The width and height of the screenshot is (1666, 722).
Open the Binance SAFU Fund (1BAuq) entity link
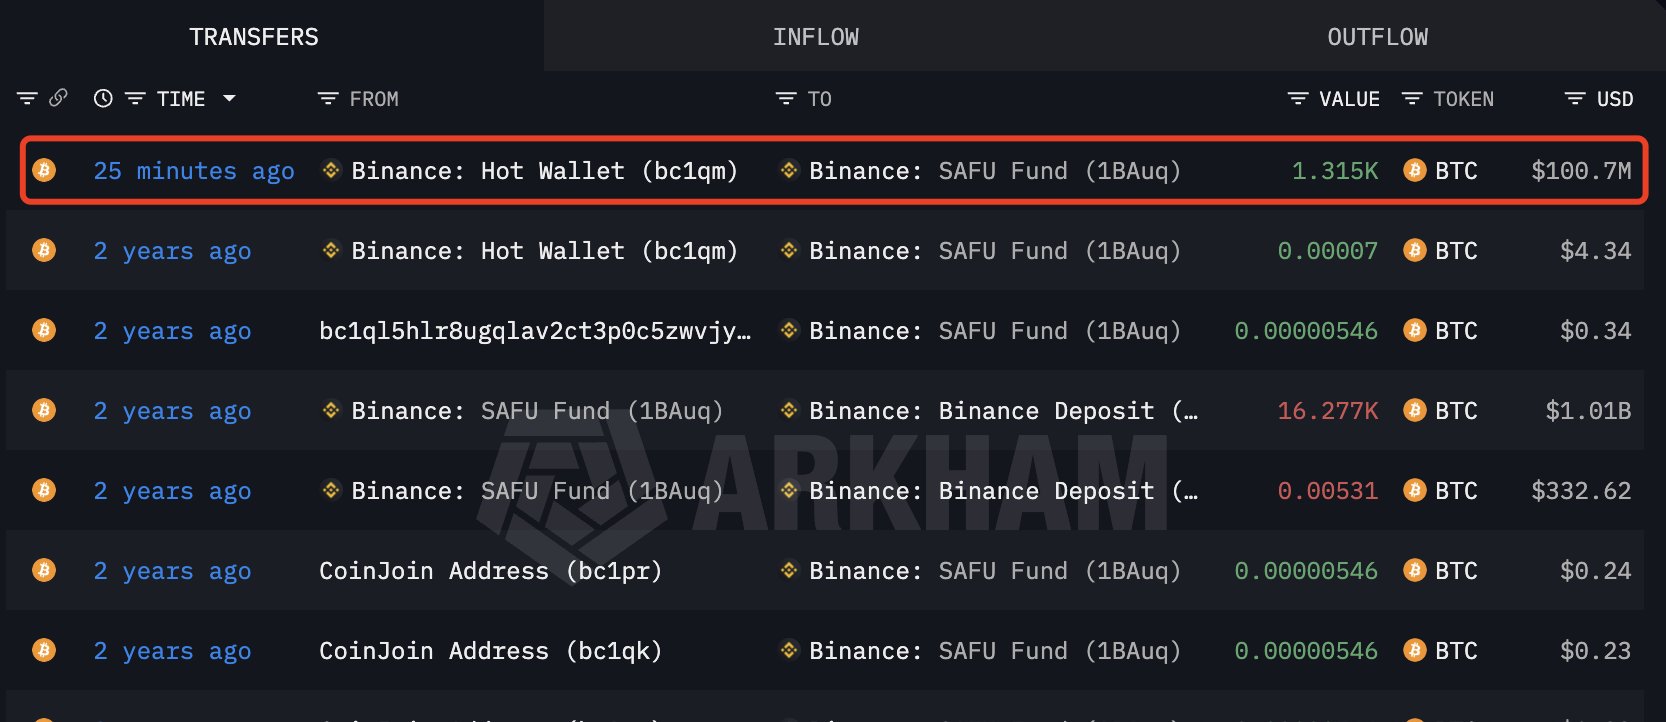(x=995, y=170)
